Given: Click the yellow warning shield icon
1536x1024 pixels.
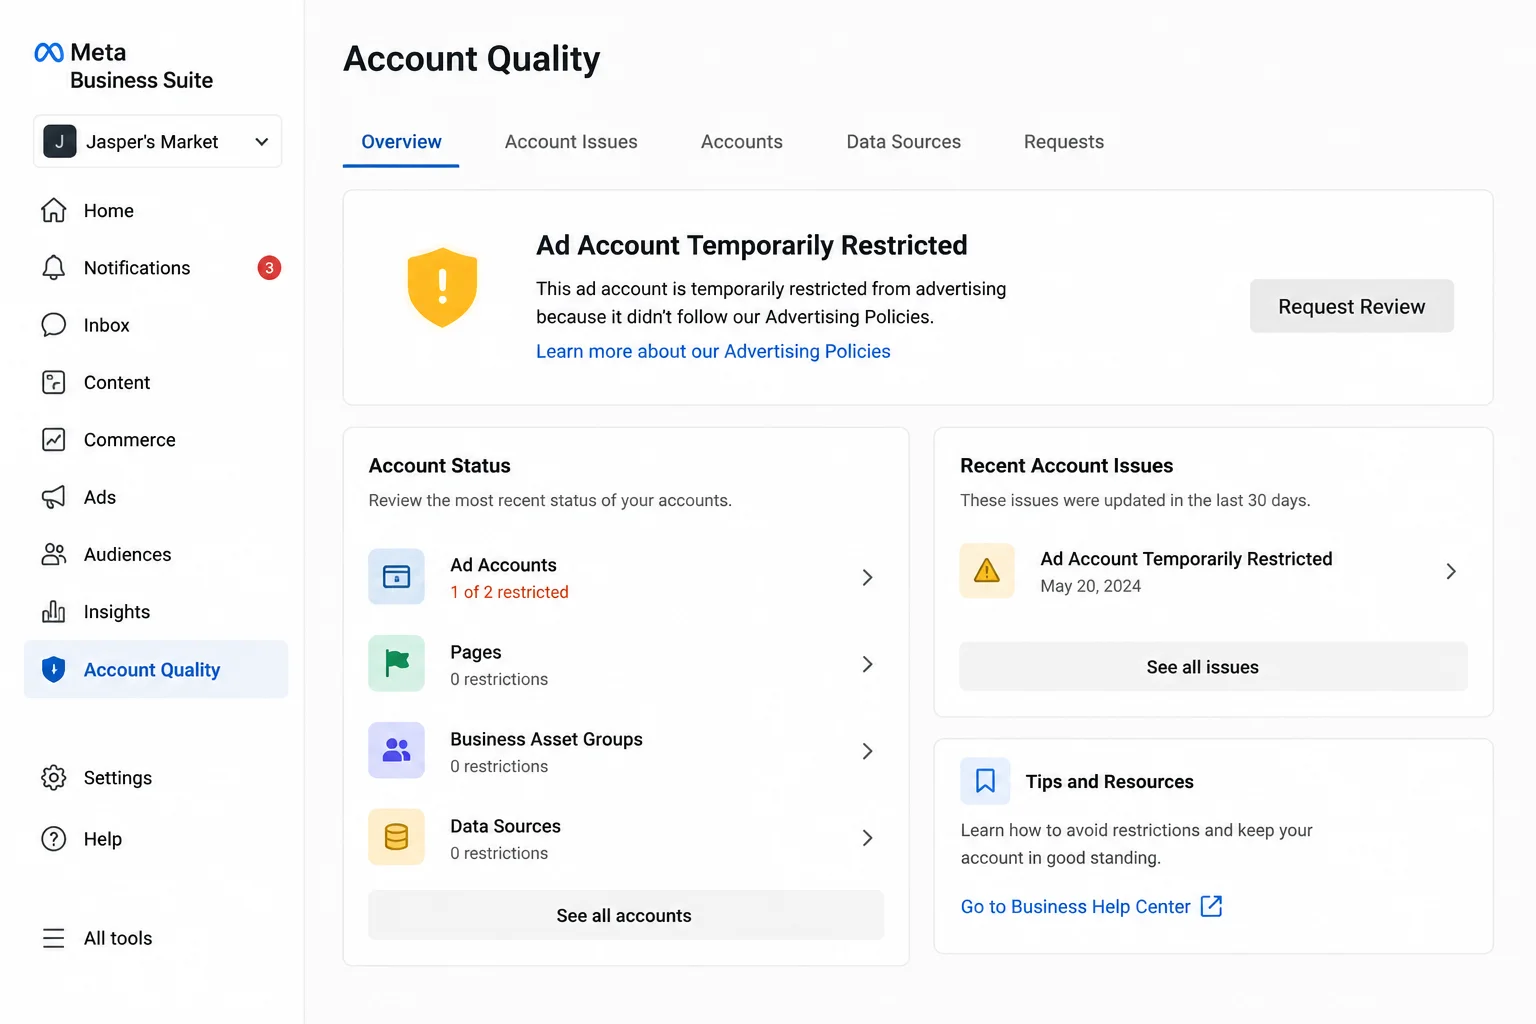Looking at the screenshot, I should [x=442, y=288].
